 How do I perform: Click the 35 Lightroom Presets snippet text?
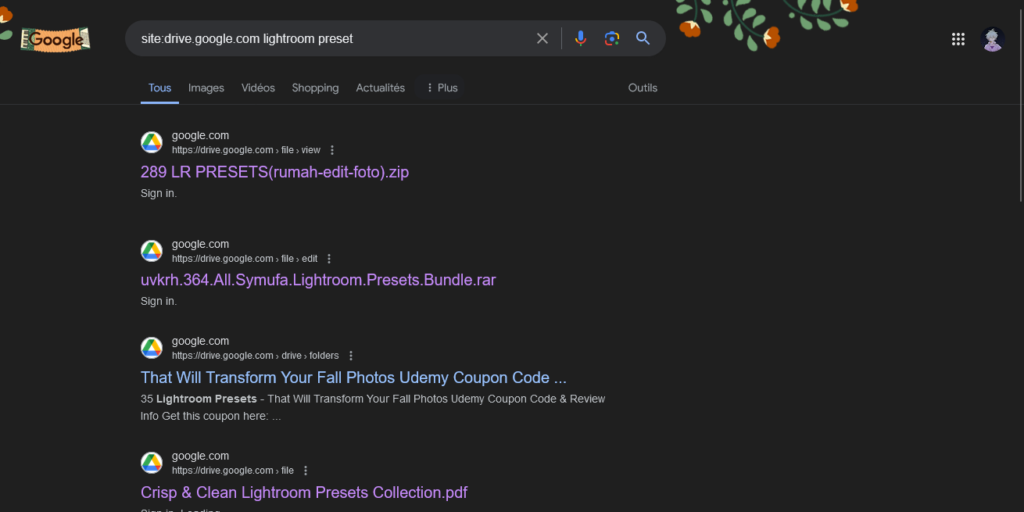[373, 407]
